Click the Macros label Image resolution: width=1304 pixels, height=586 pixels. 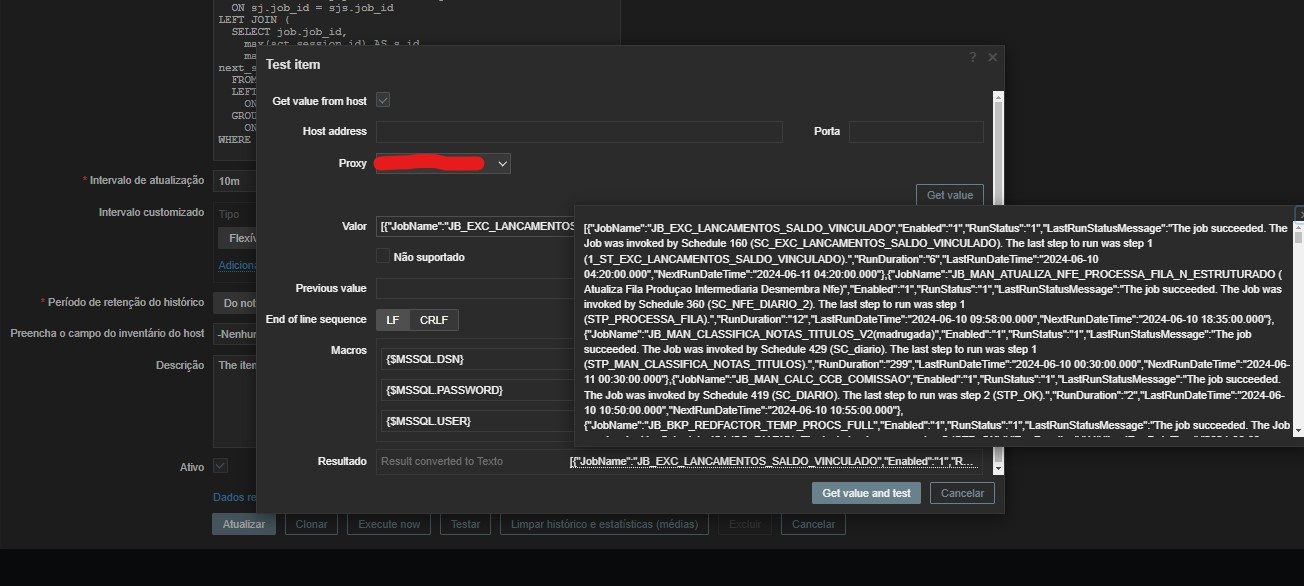pos(349,350)
